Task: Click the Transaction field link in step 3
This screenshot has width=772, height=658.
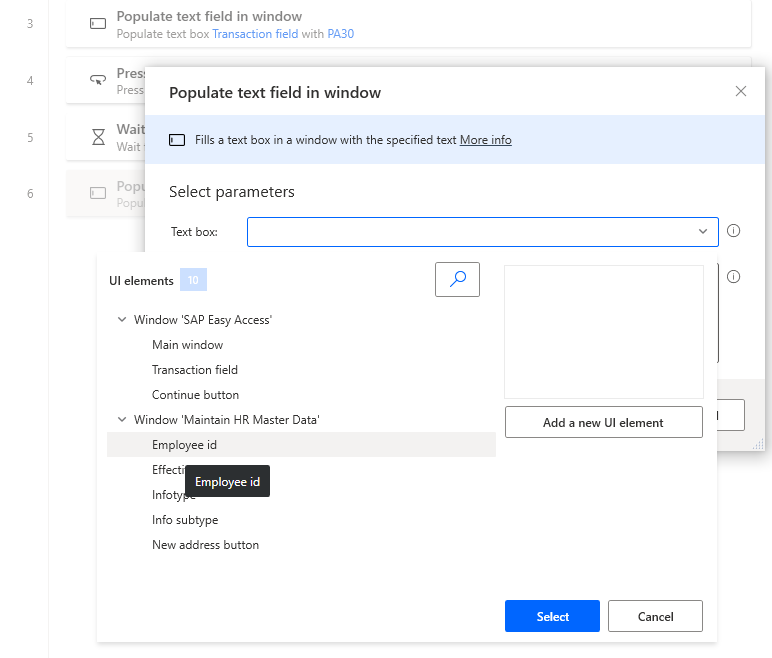Action: [x=255, y=34]
